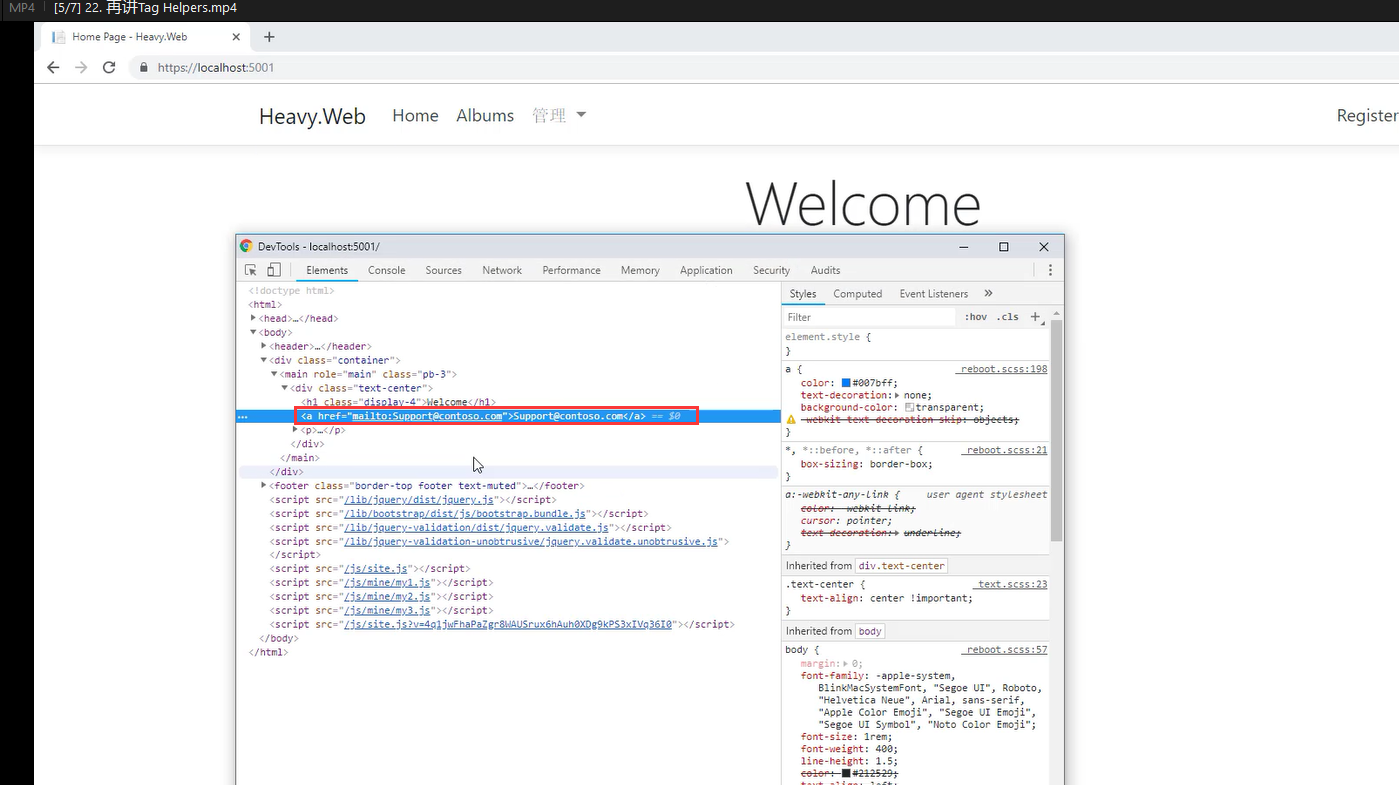Click the browser back arrow
Screen dimensions: 1399x785
pos(53,67)
